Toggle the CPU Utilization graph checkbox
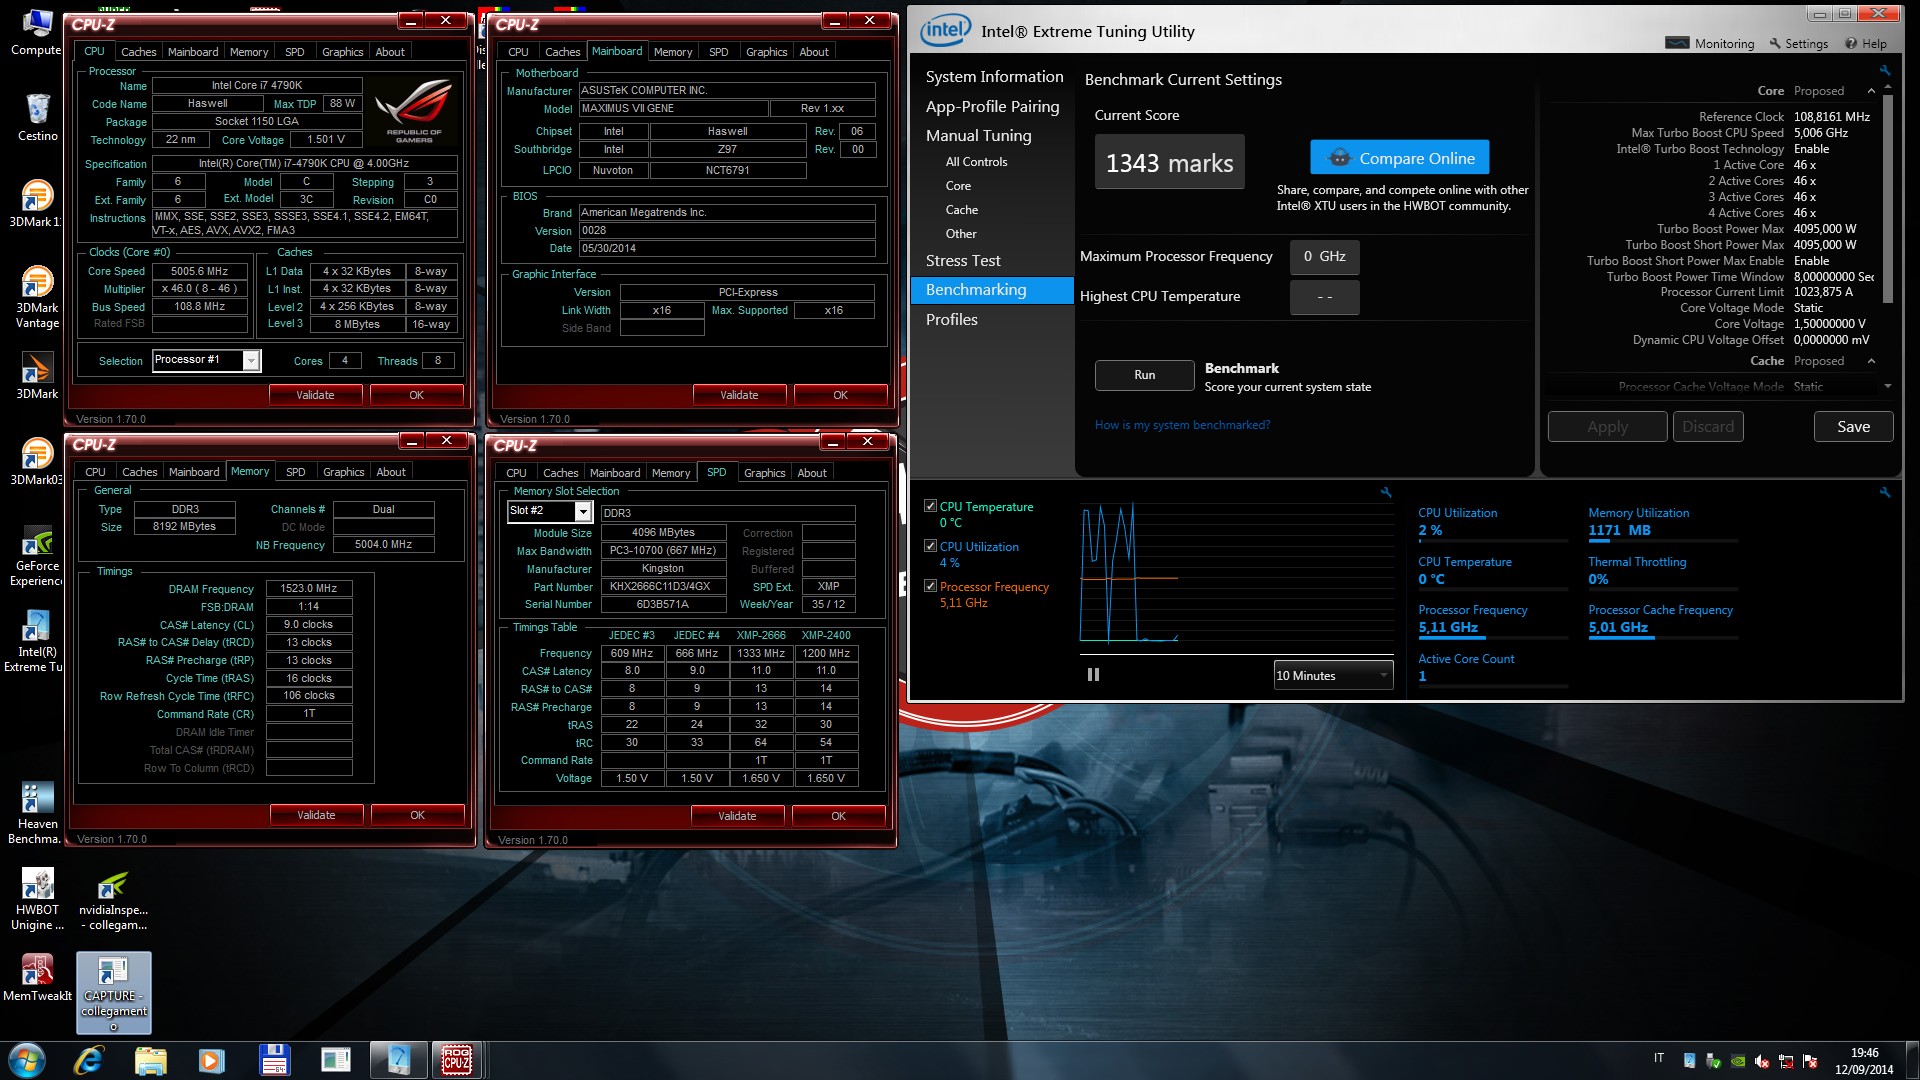The width and height of the screenshot is (1920, 1080). pyautogui.click(x=931, y=546)
